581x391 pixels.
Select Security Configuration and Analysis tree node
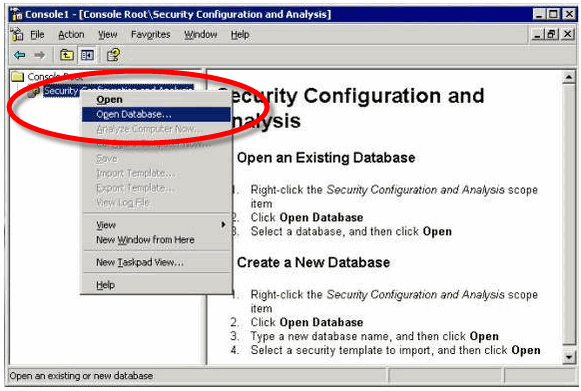click(118, 90)
